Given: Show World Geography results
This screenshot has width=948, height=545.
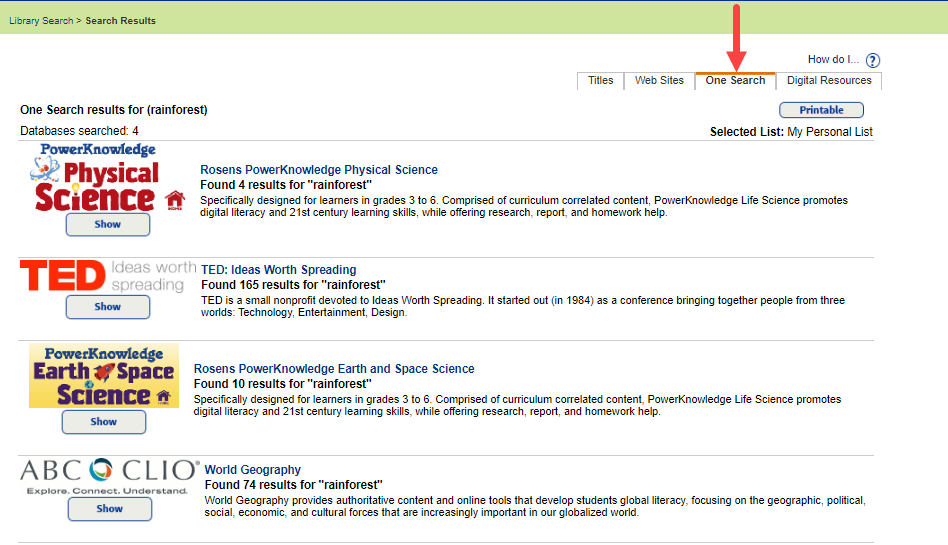Looking at the screenshot, I should [110, 509].
